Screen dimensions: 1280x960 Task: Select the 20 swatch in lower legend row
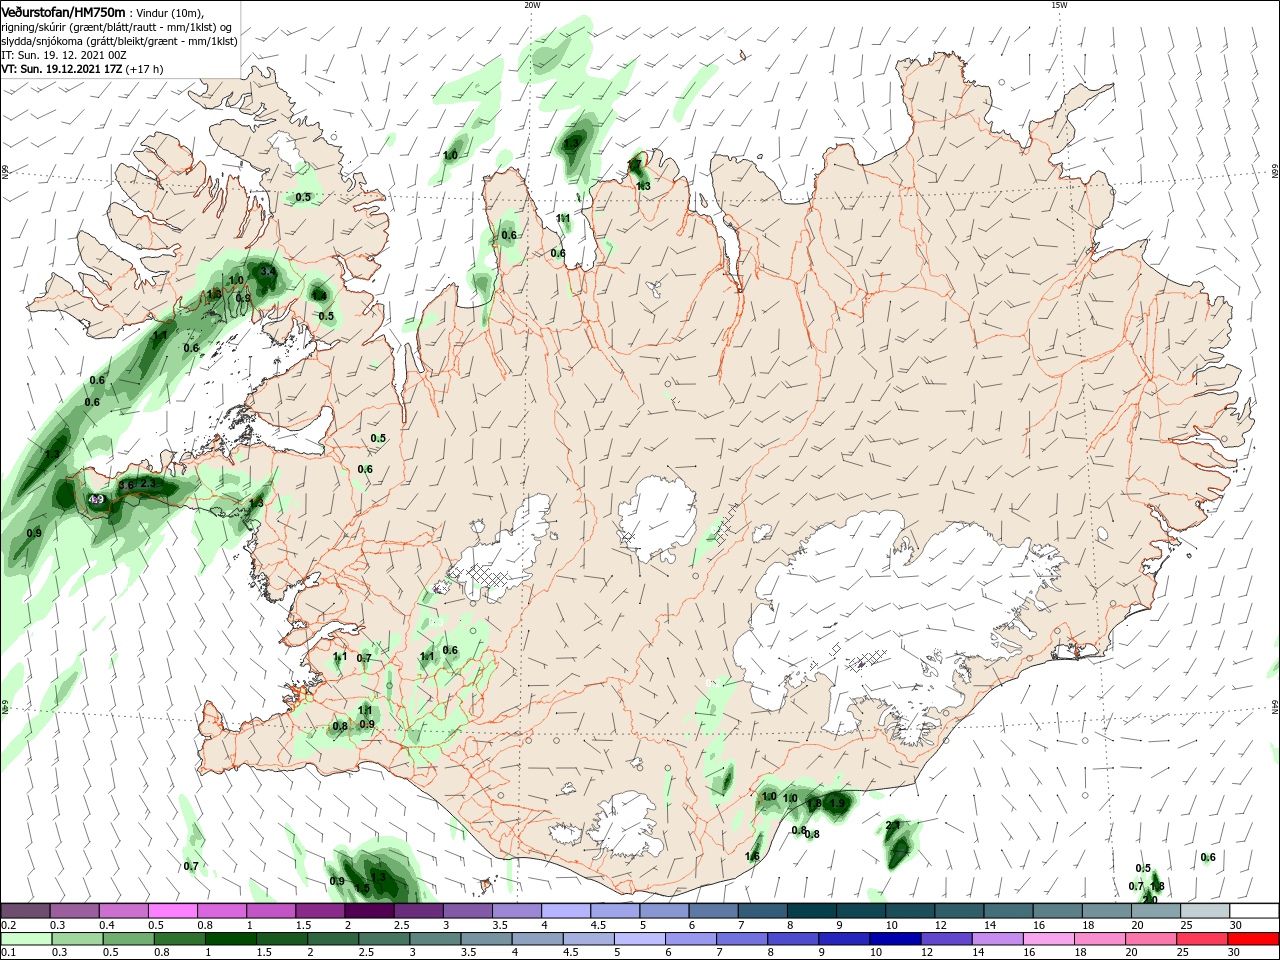(x=1150, y=939)
